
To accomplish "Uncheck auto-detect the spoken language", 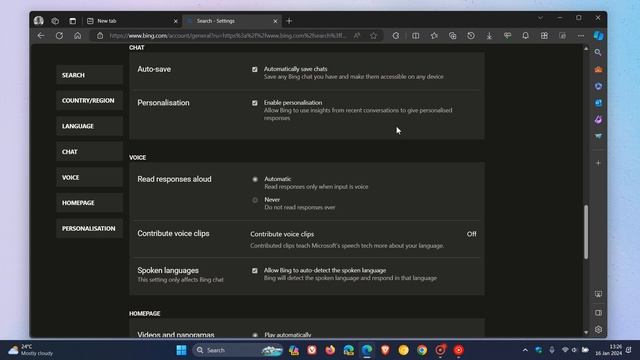I will (x=255, y=271).
